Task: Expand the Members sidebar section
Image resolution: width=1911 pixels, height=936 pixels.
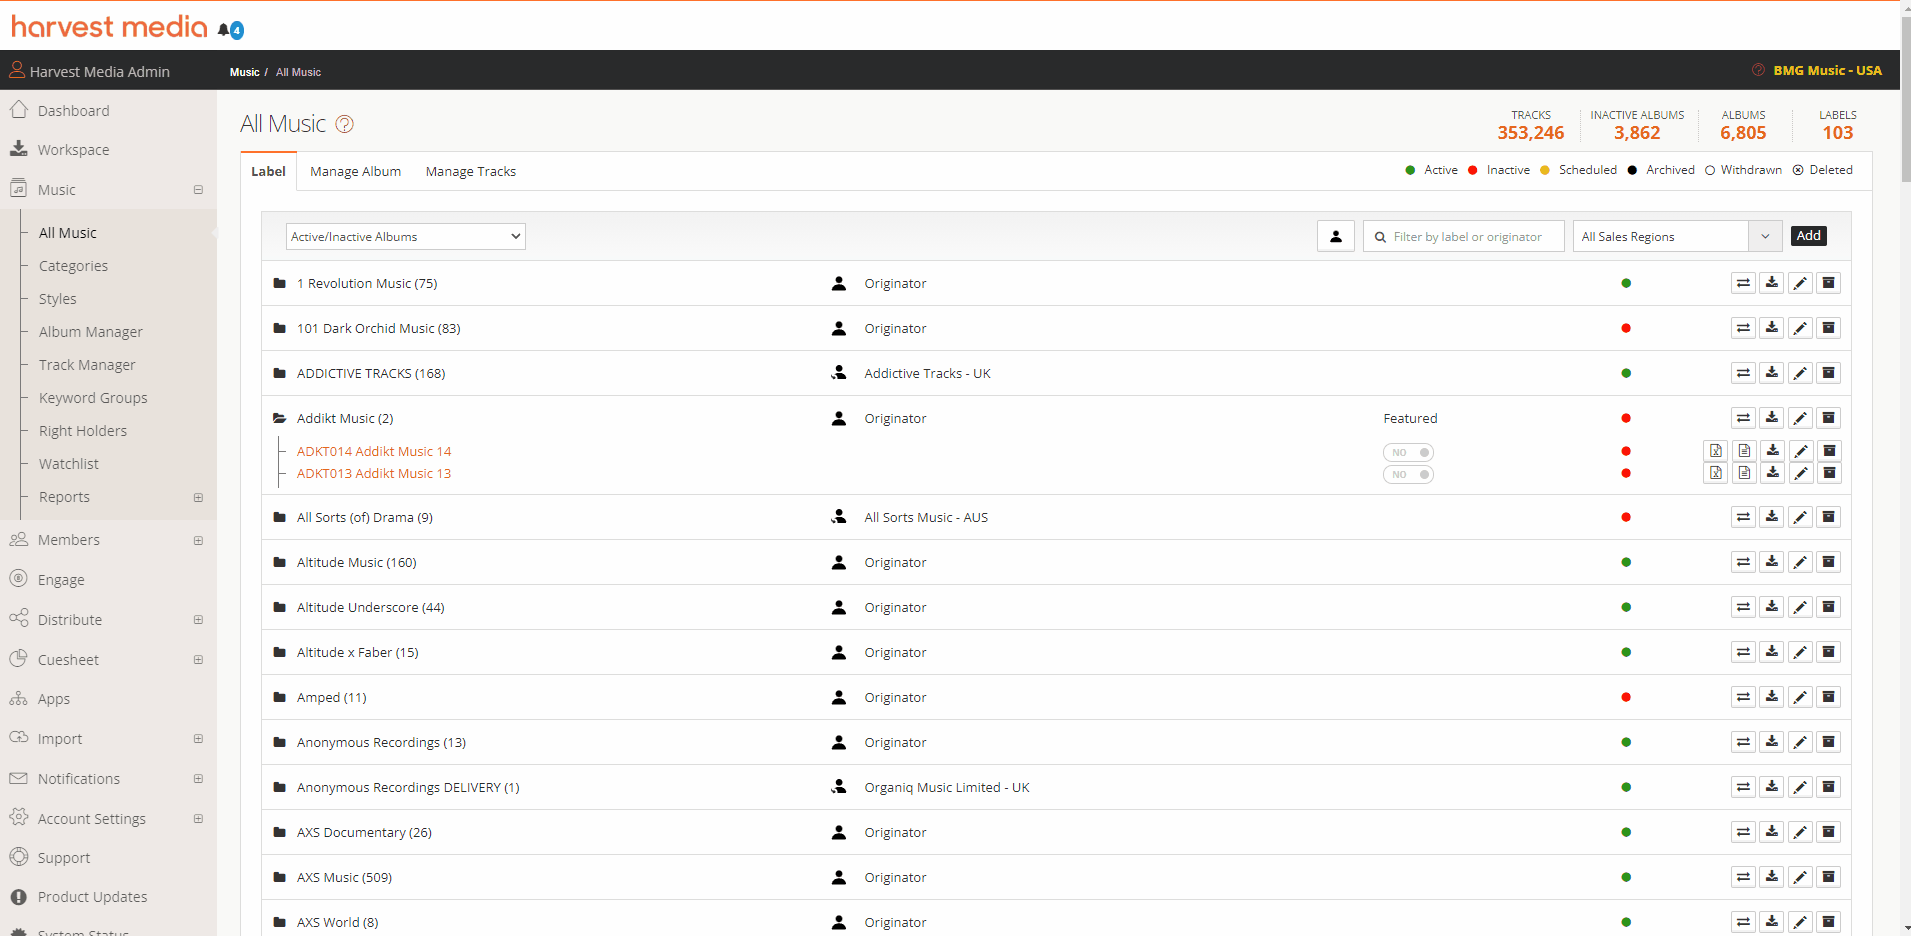Action: pyautogui.click(x=198, y=540)
